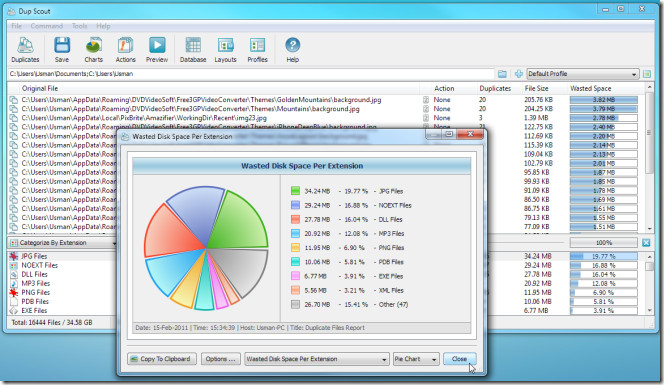
Task: Click the '3.82 MB' wasted space bar
Action: click(x=603, y=100)
